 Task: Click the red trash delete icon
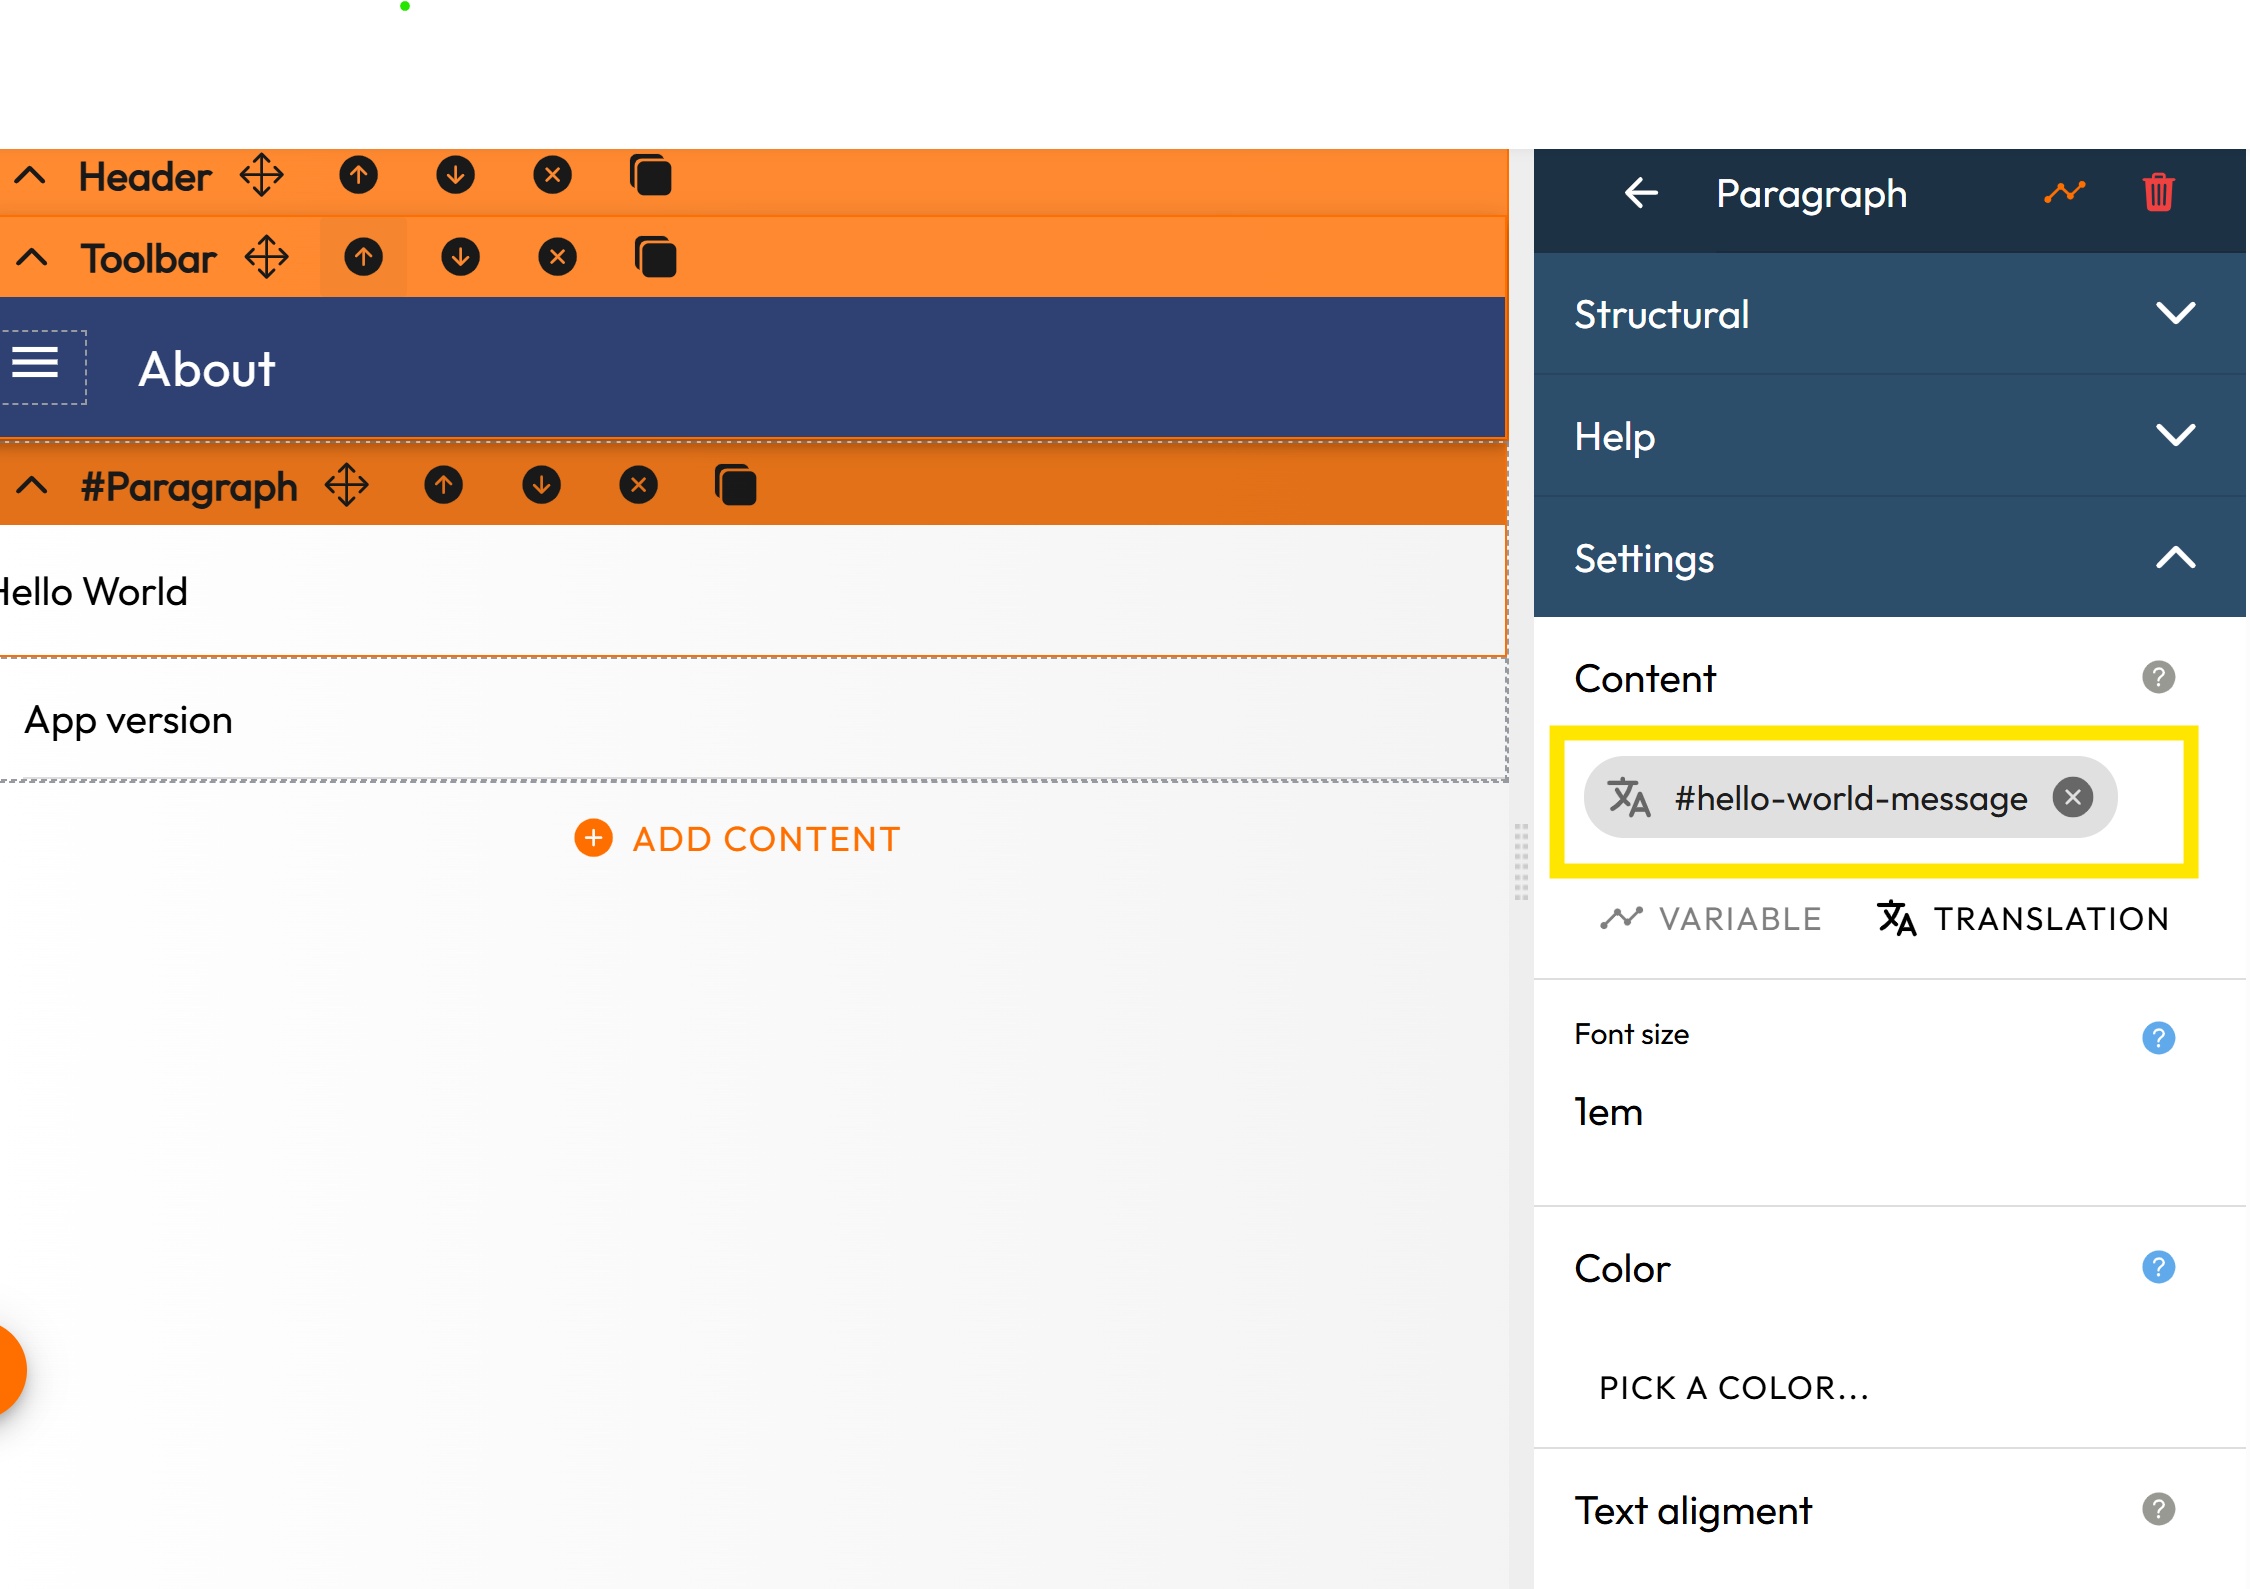click(x=2158, y=192)
